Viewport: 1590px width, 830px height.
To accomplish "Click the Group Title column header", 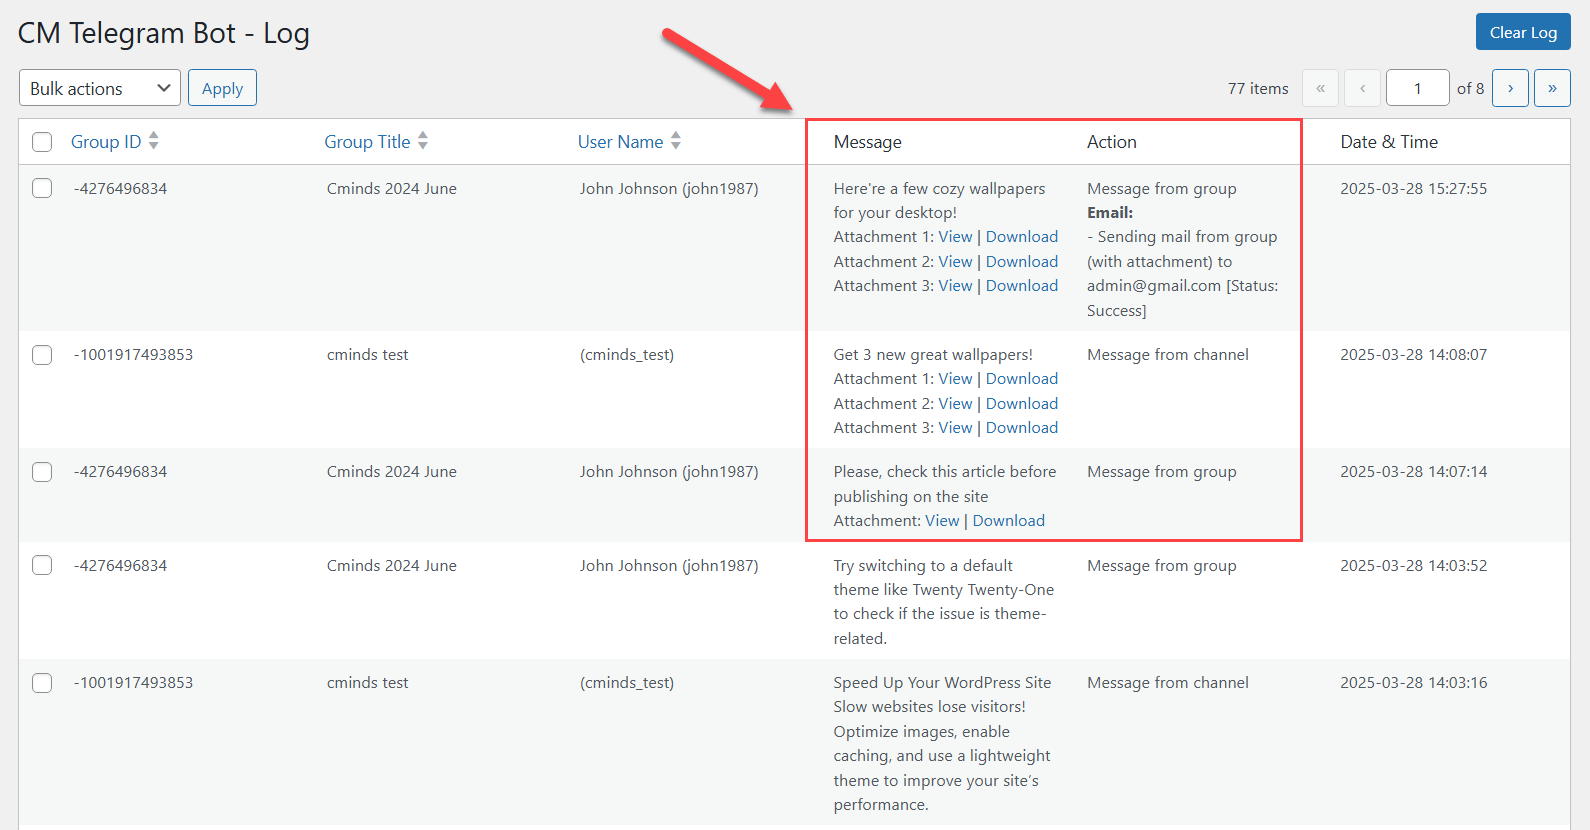I will (367, 142).
